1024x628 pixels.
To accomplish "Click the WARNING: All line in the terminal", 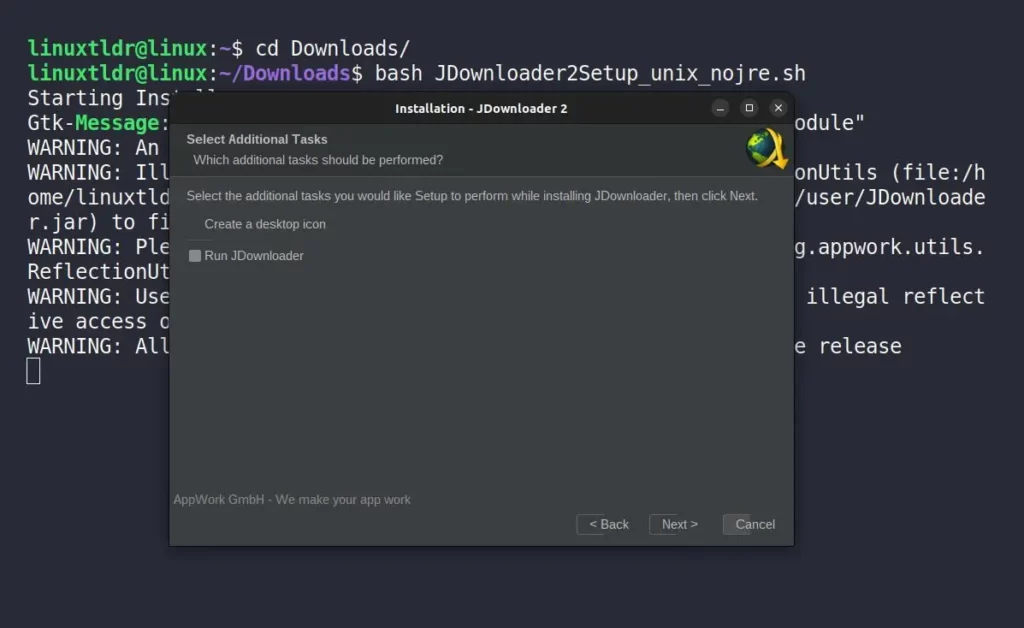I will (x=98, y=346).
